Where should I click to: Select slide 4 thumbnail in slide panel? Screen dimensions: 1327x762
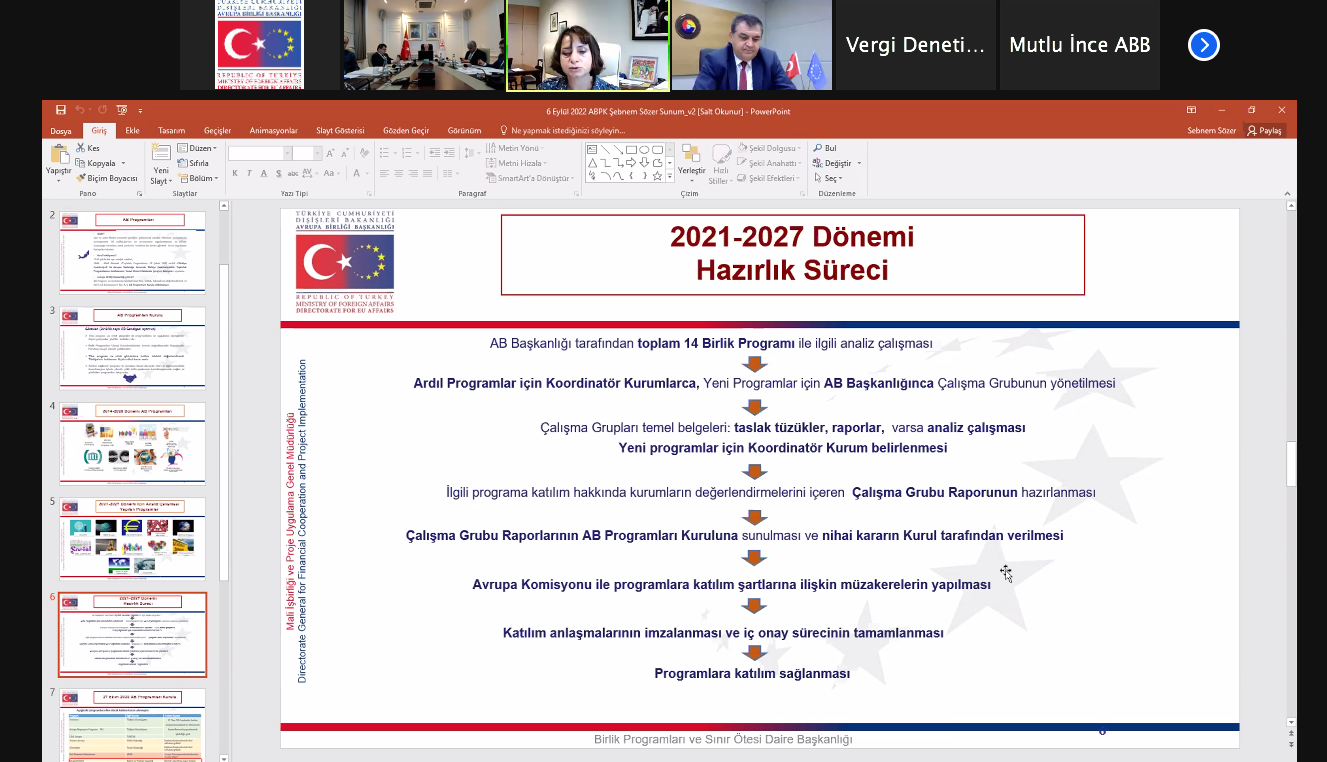point(133,443)
